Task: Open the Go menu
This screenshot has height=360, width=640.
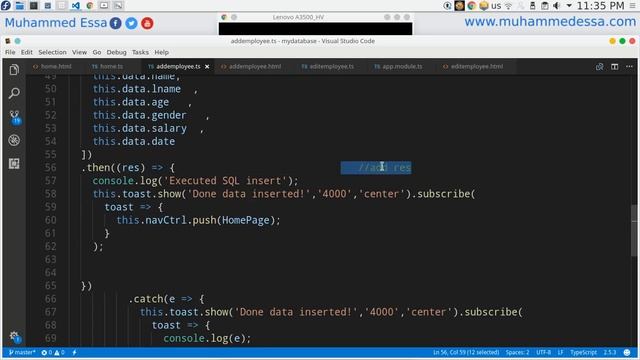Action: click(x=97, y=52)
